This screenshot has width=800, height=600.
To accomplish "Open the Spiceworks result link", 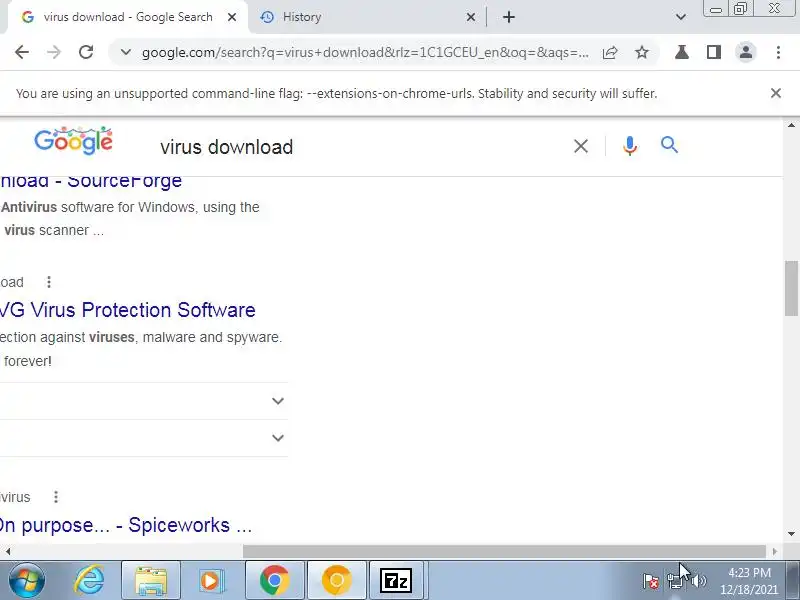I will click(x=126, y=525).
